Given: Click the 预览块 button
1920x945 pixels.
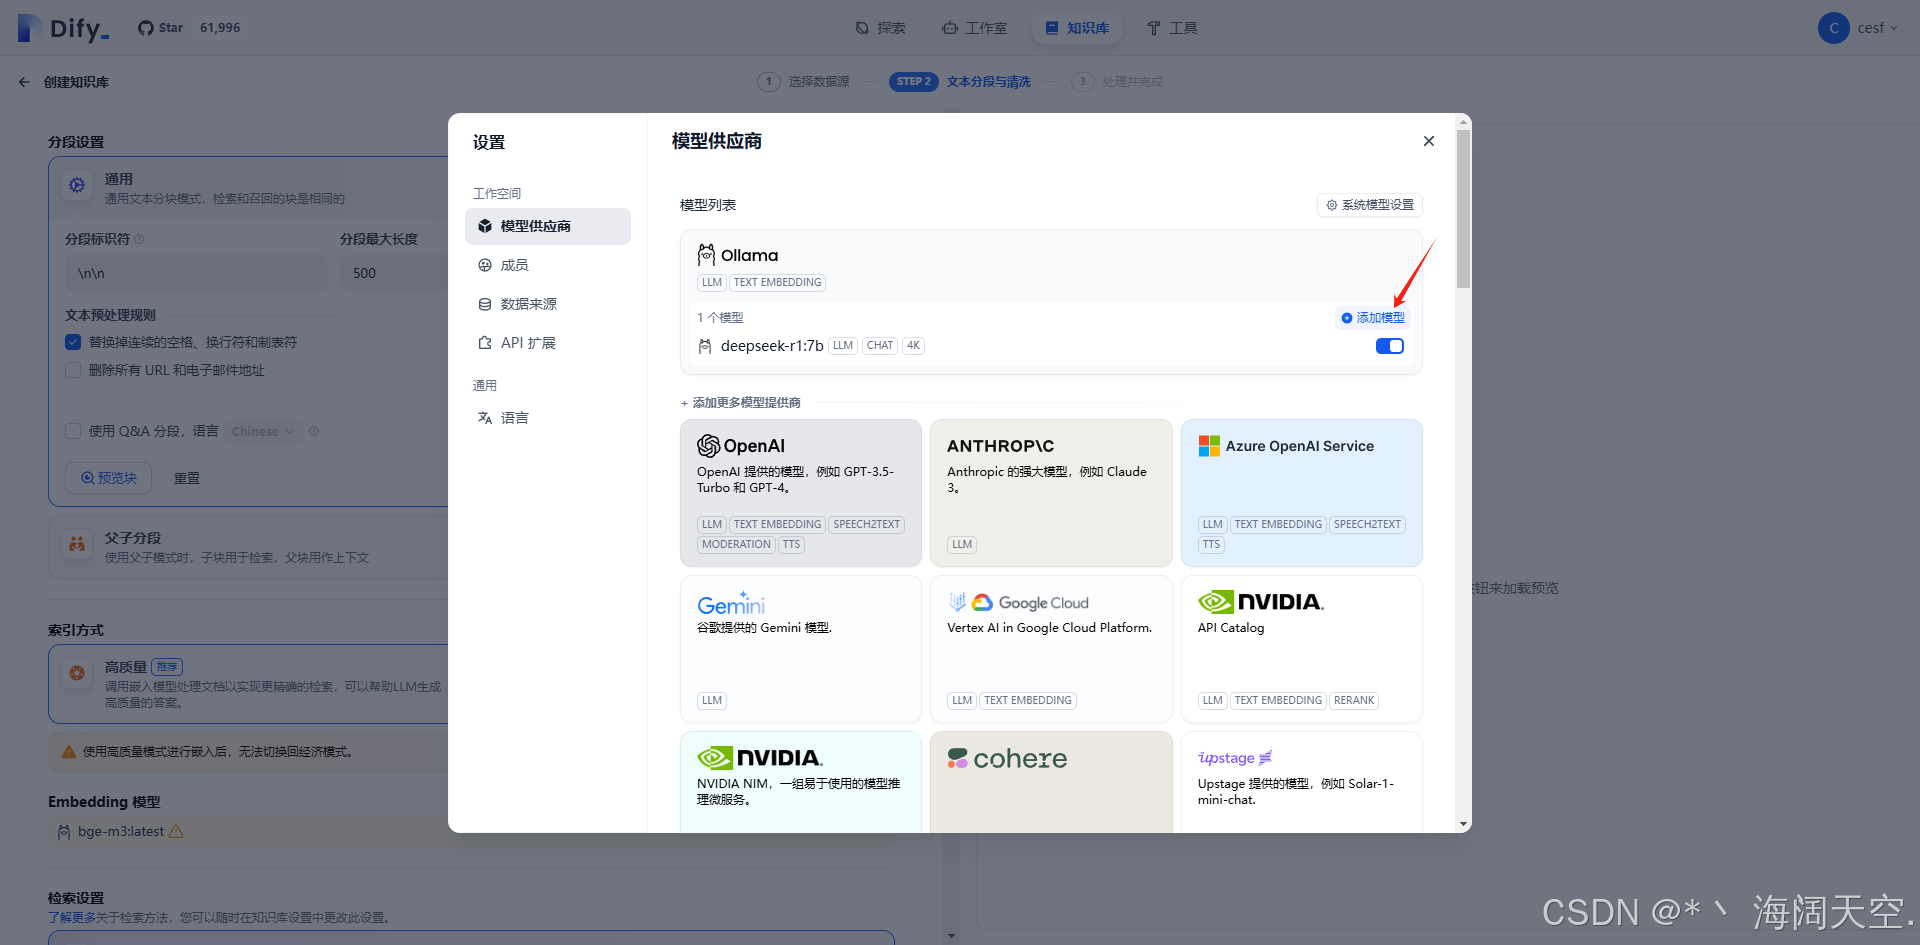Looking at the screenshot, I should coord(108,478).
